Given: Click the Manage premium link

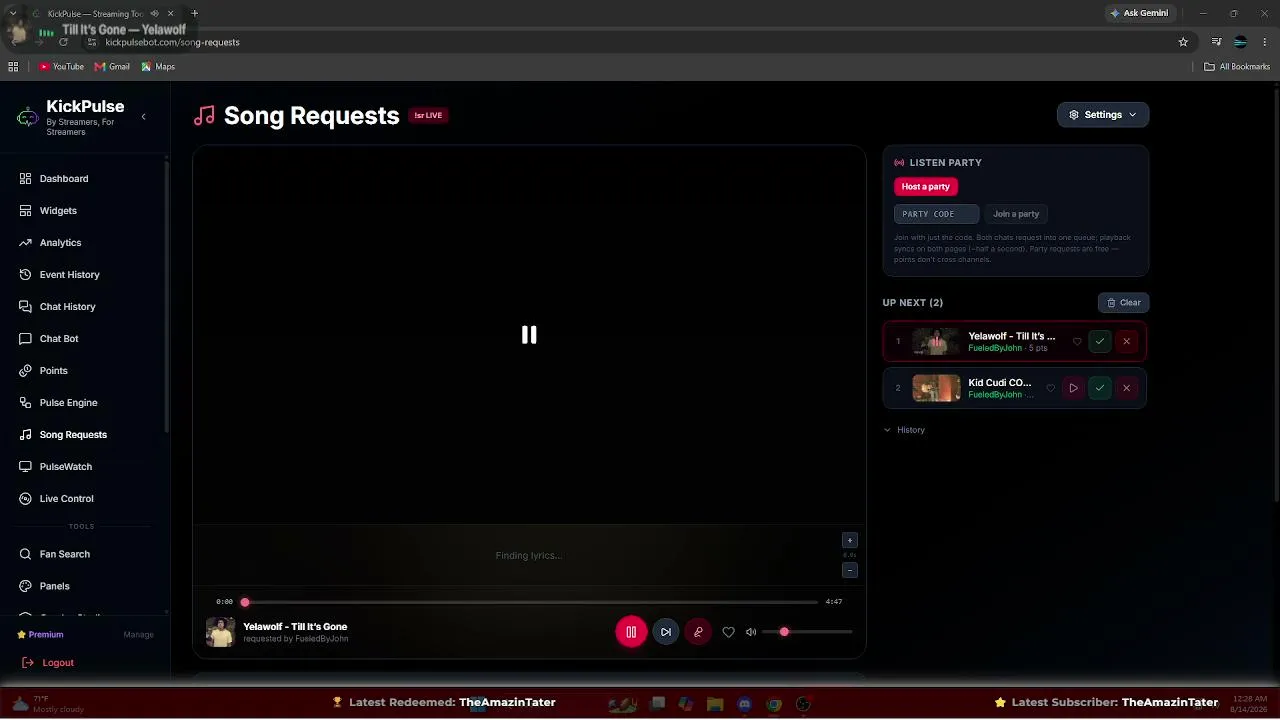Looking at the screenshot, I should [138, 635].
